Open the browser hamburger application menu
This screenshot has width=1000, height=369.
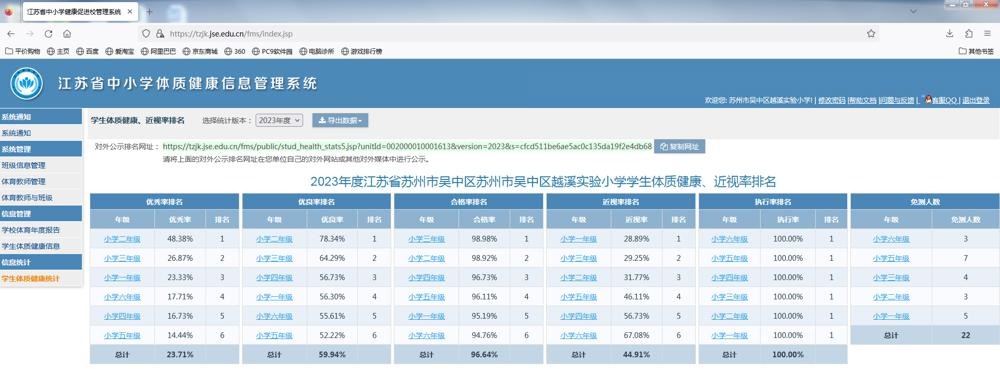coord(987,33)
